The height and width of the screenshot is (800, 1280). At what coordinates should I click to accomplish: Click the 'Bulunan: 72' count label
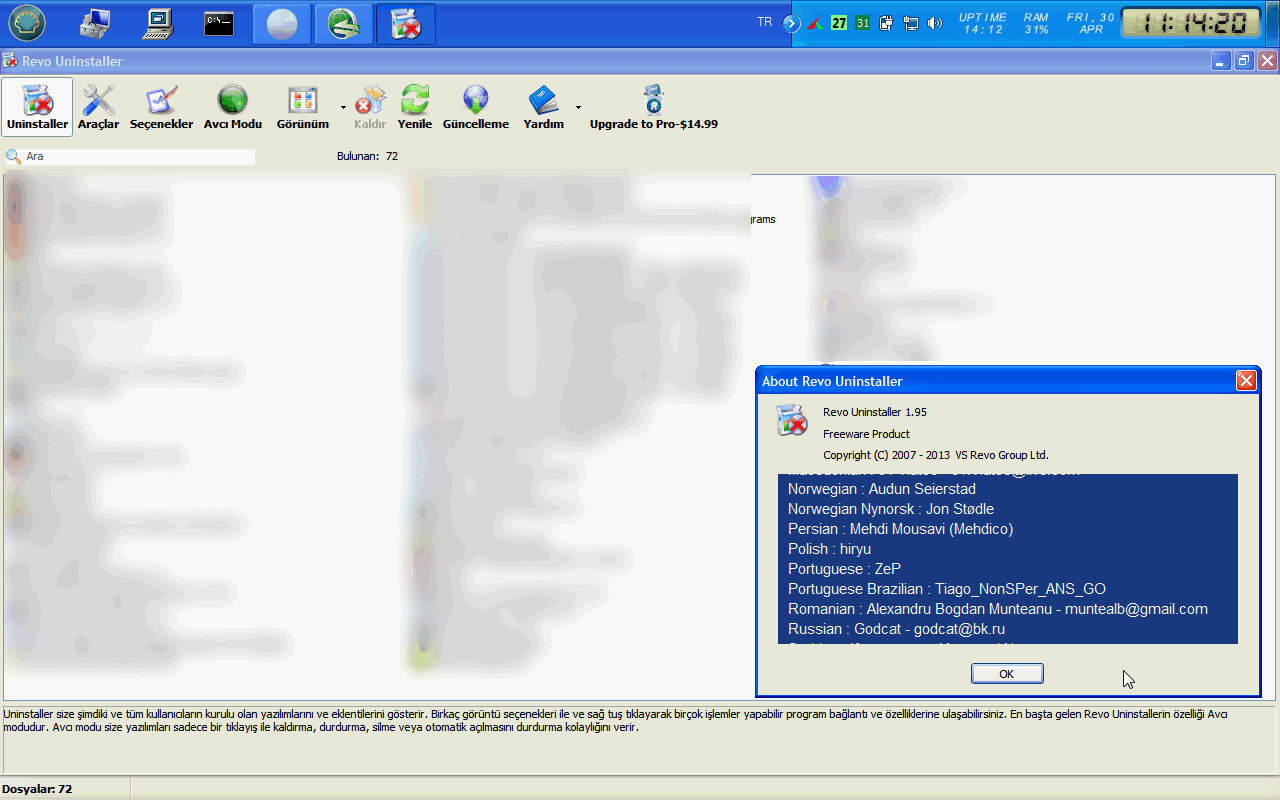[368, 157]
